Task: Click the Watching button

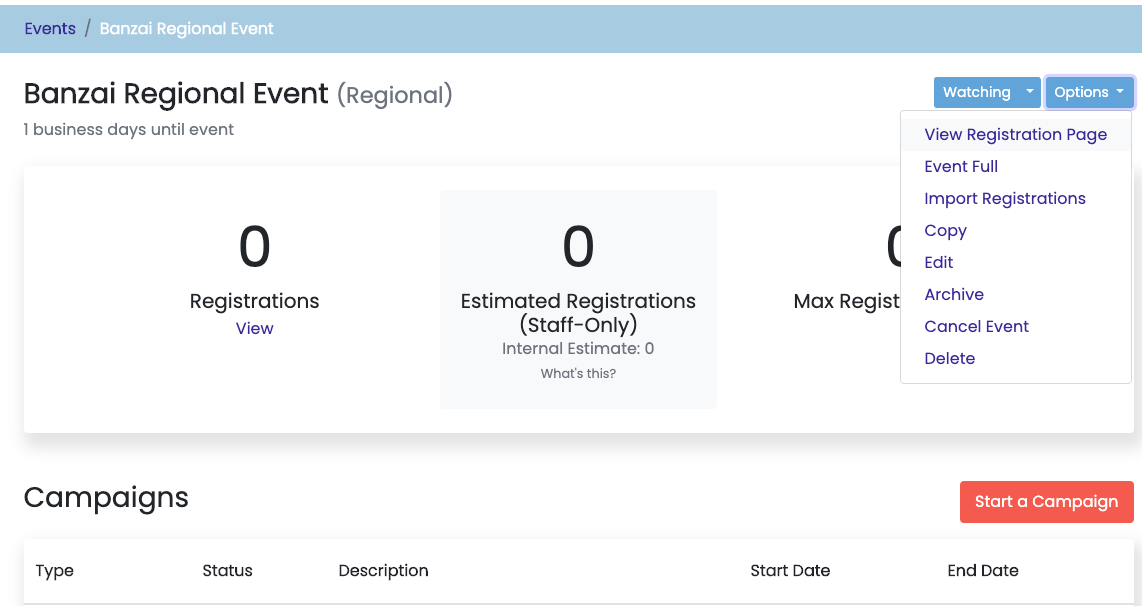Action: point(976,92)
